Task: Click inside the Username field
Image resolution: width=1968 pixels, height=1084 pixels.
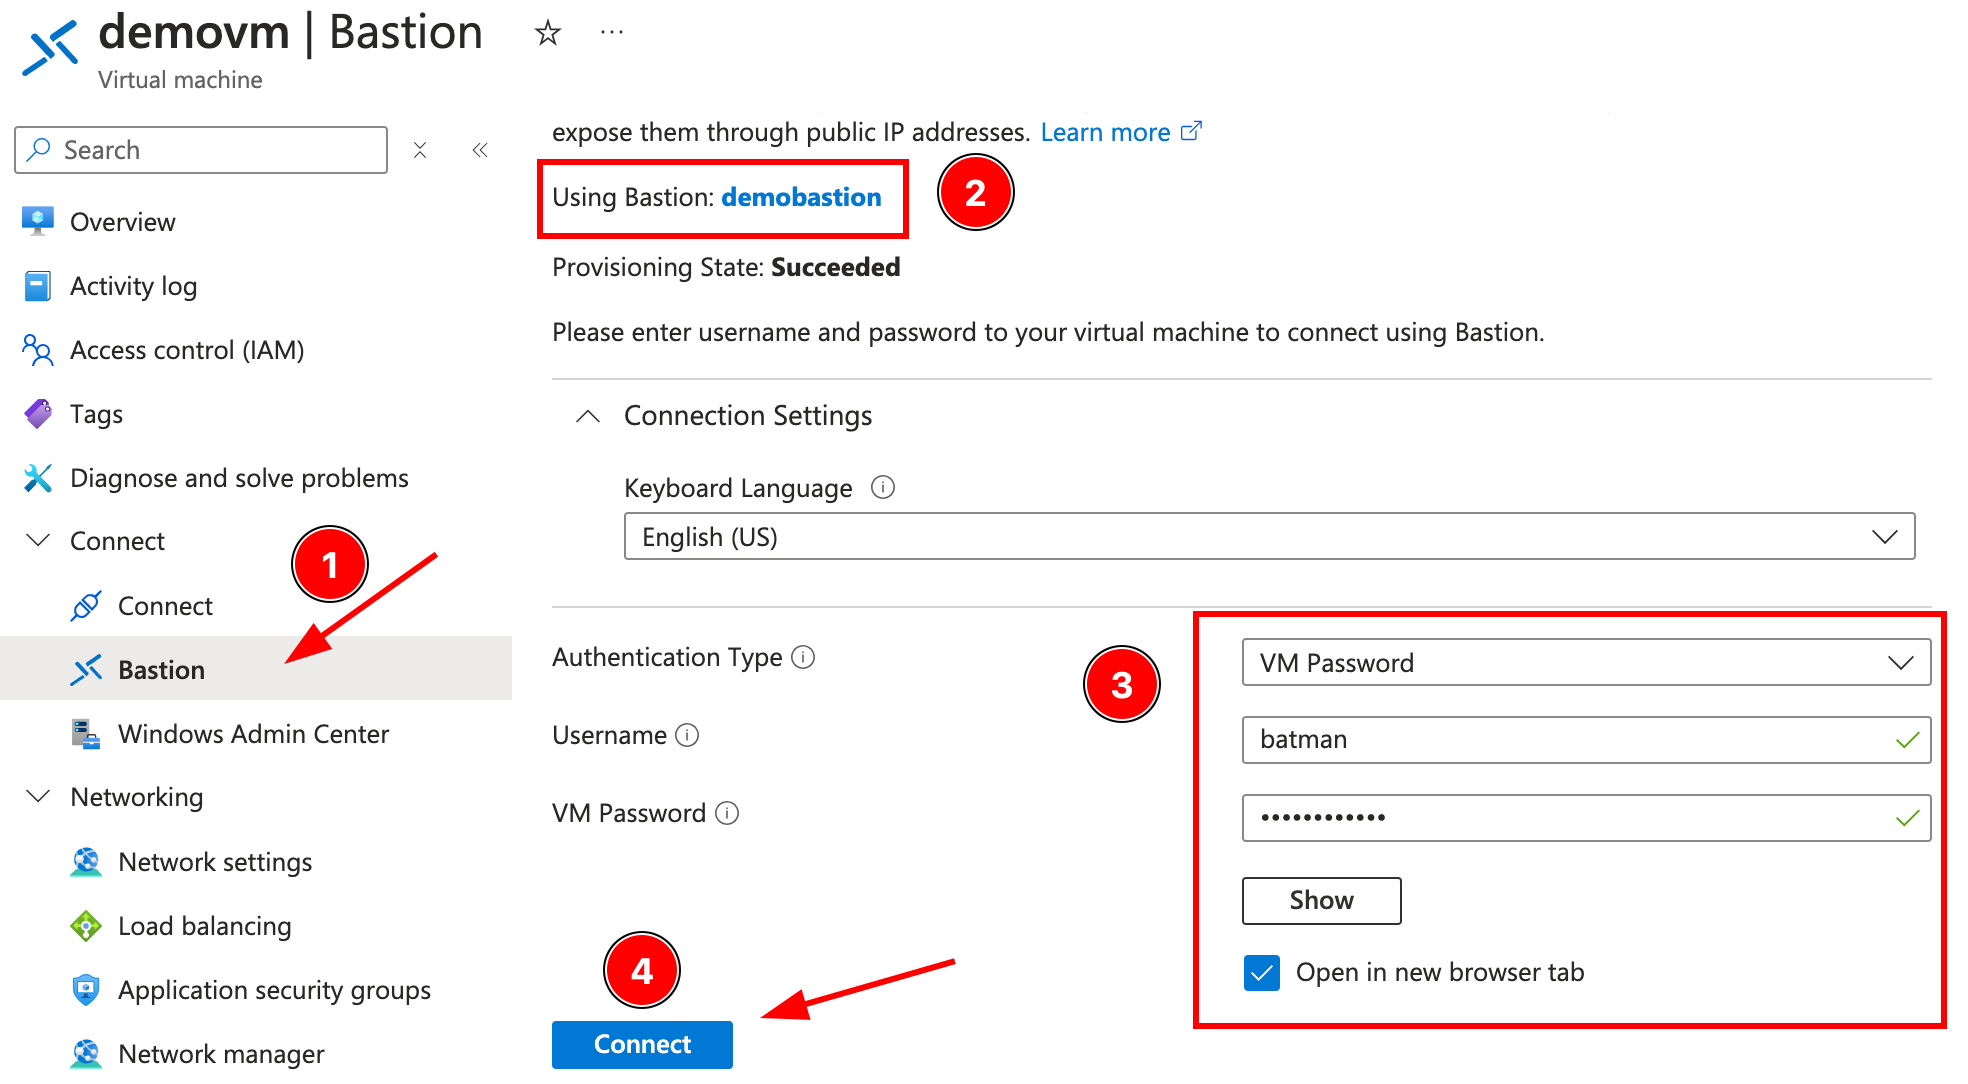Action: pyautogui.click(x=1585, y=739)
